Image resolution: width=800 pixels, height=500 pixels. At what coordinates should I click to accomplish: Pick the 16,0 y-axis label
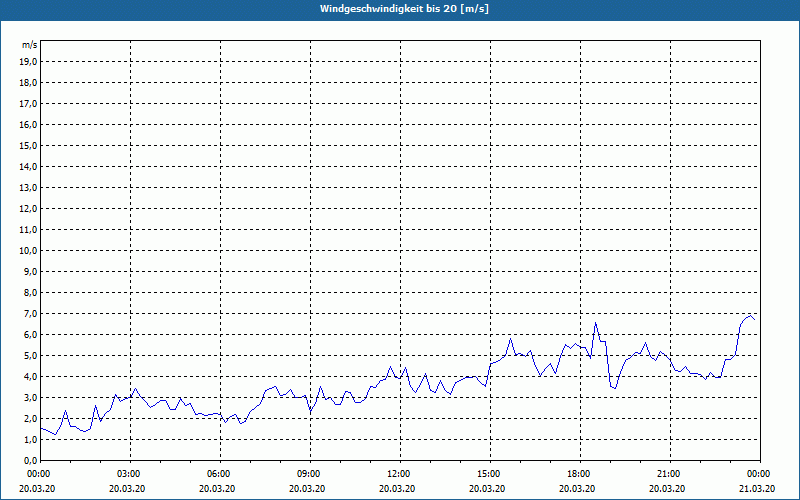[x=29, y=124]
